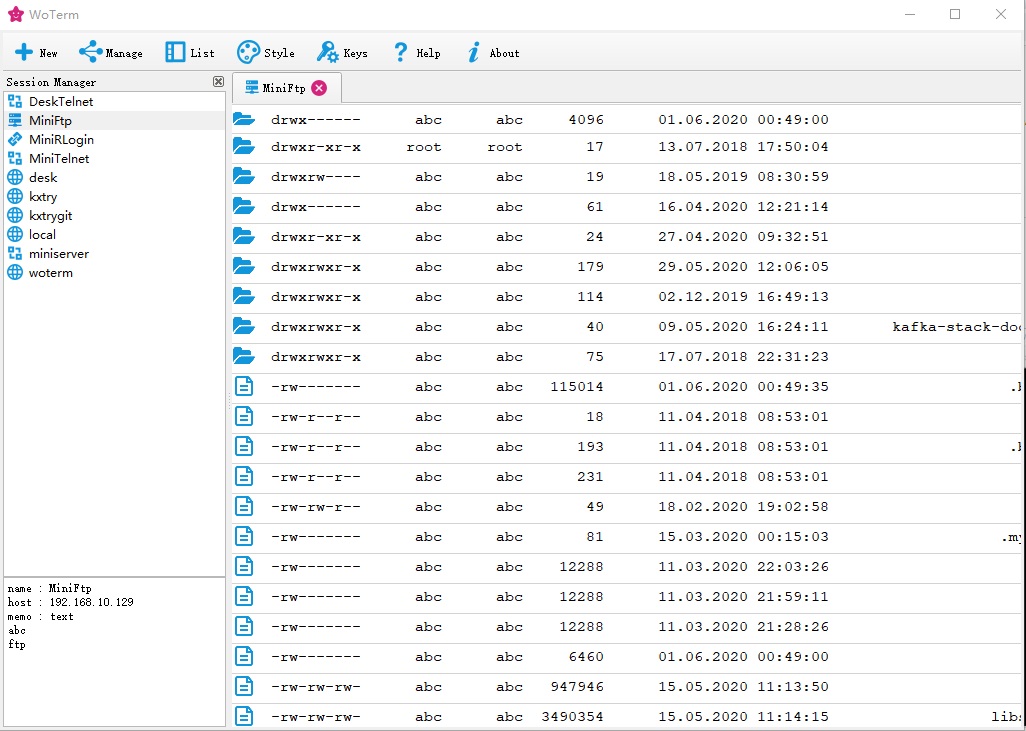Choose the kxtry session entry

click(x=115, y=196)
